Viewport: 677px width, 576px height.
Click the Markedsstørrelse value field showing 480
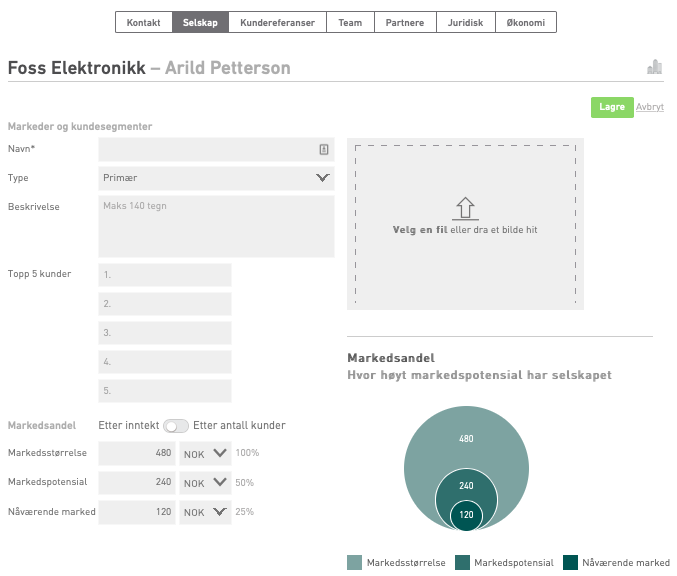pos(137,453)
